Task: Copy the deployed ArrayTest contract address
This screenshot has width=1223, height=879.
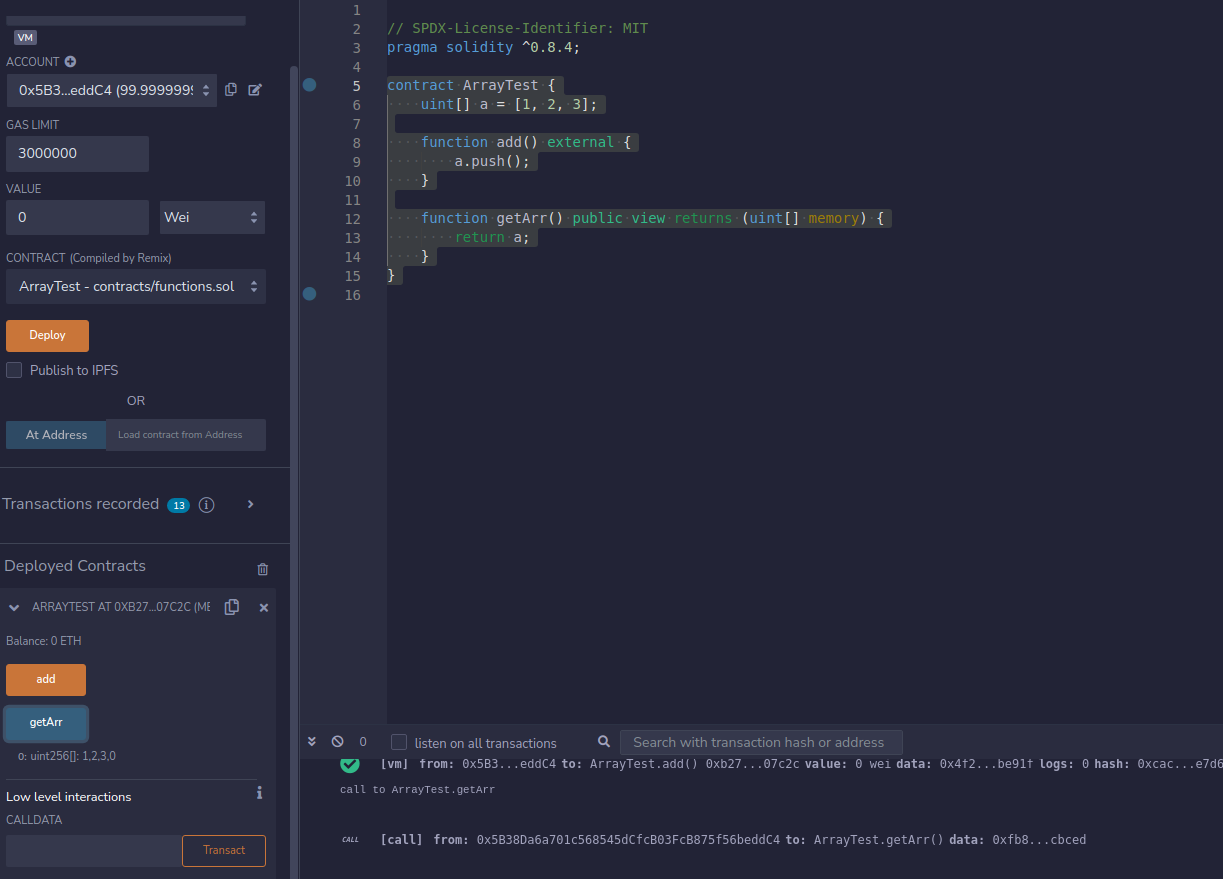Action: click(232, 606)
